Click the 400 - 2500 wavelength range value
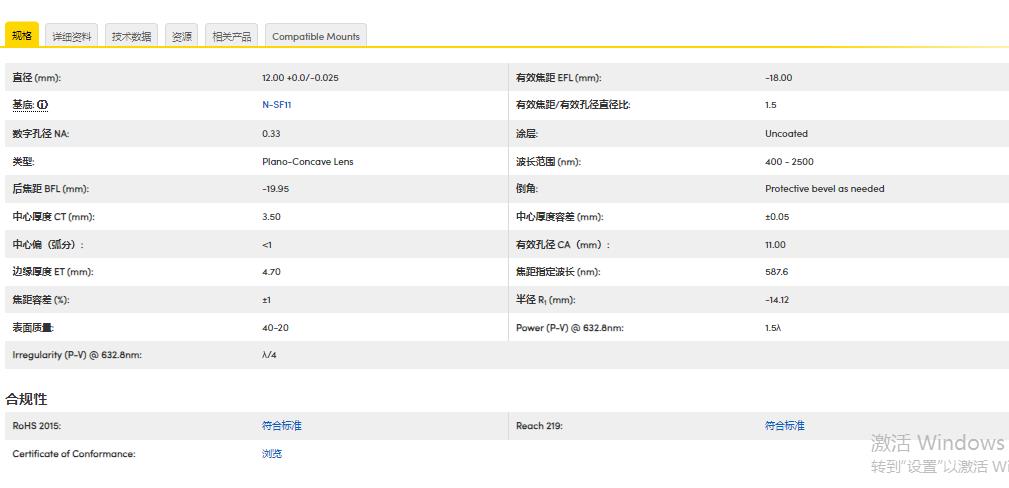Screen dimensions: 1009x488 tap(789, 161)
